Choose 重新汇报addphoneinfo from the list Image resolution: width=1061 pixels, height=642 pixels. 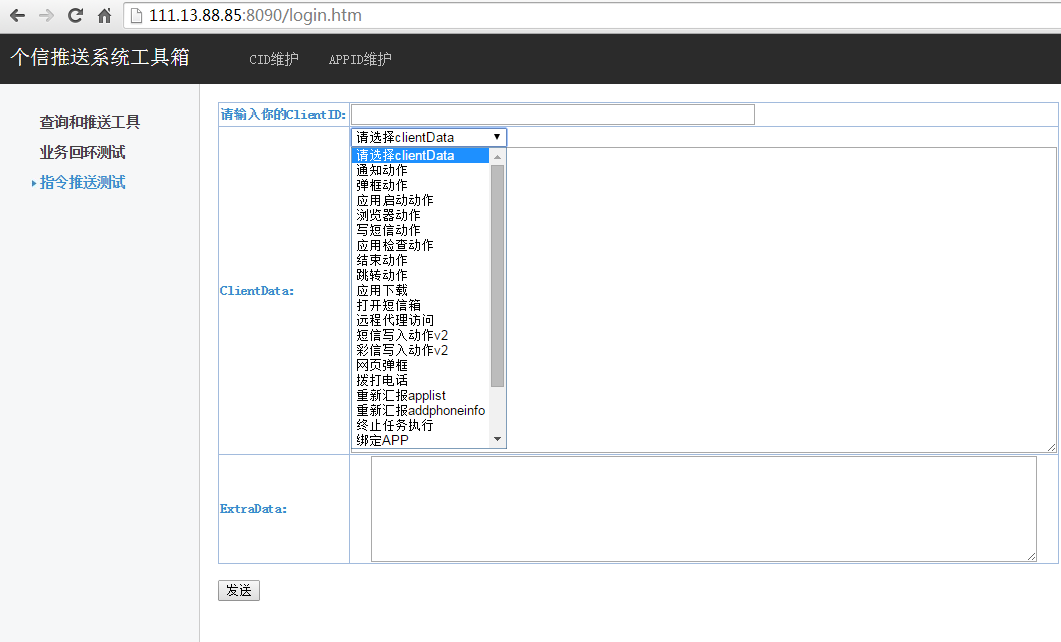[x=420, y=410]
